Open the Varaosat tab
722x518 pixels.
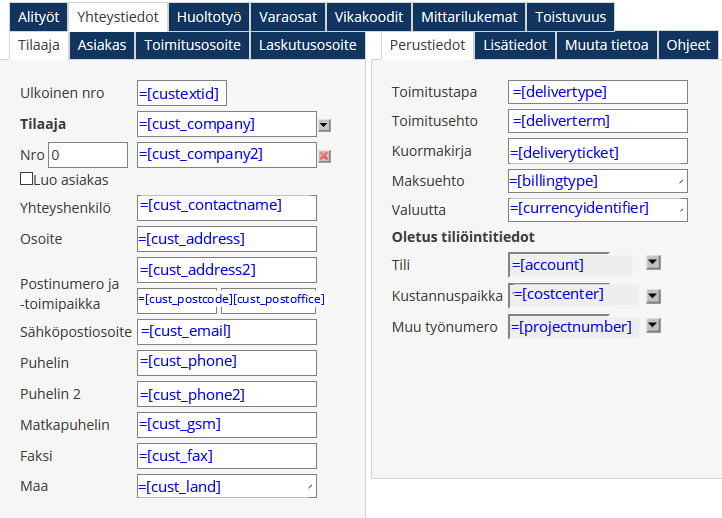point(289,17)
